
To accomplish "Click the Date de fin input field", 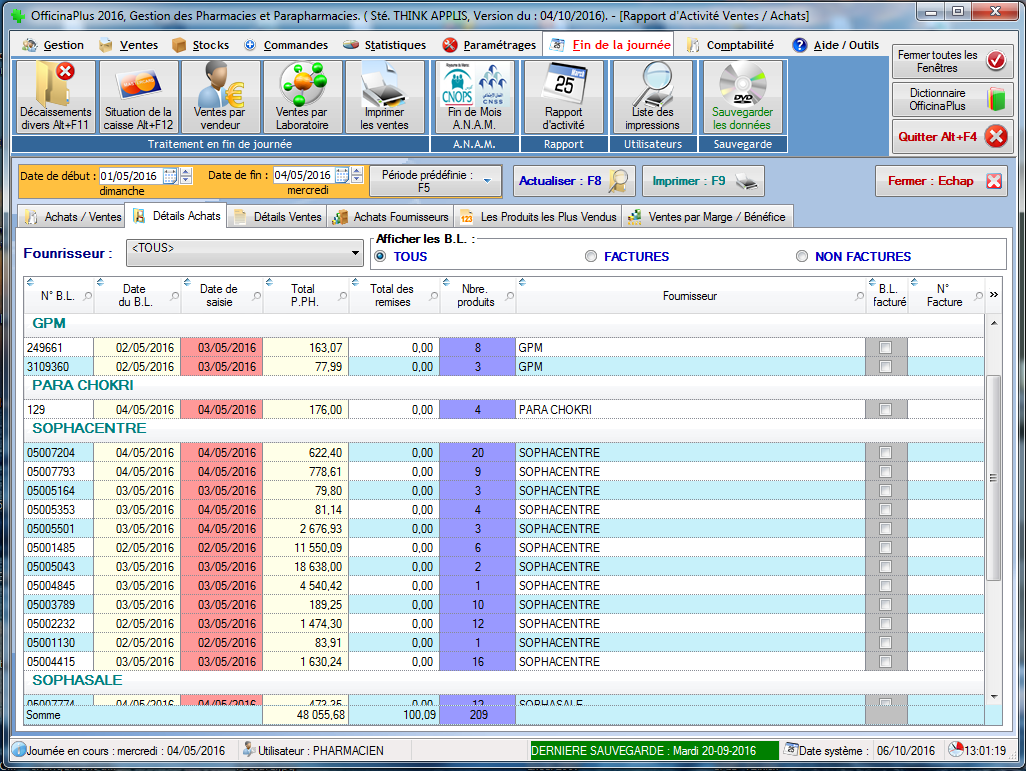I will [x=302, y=176].
